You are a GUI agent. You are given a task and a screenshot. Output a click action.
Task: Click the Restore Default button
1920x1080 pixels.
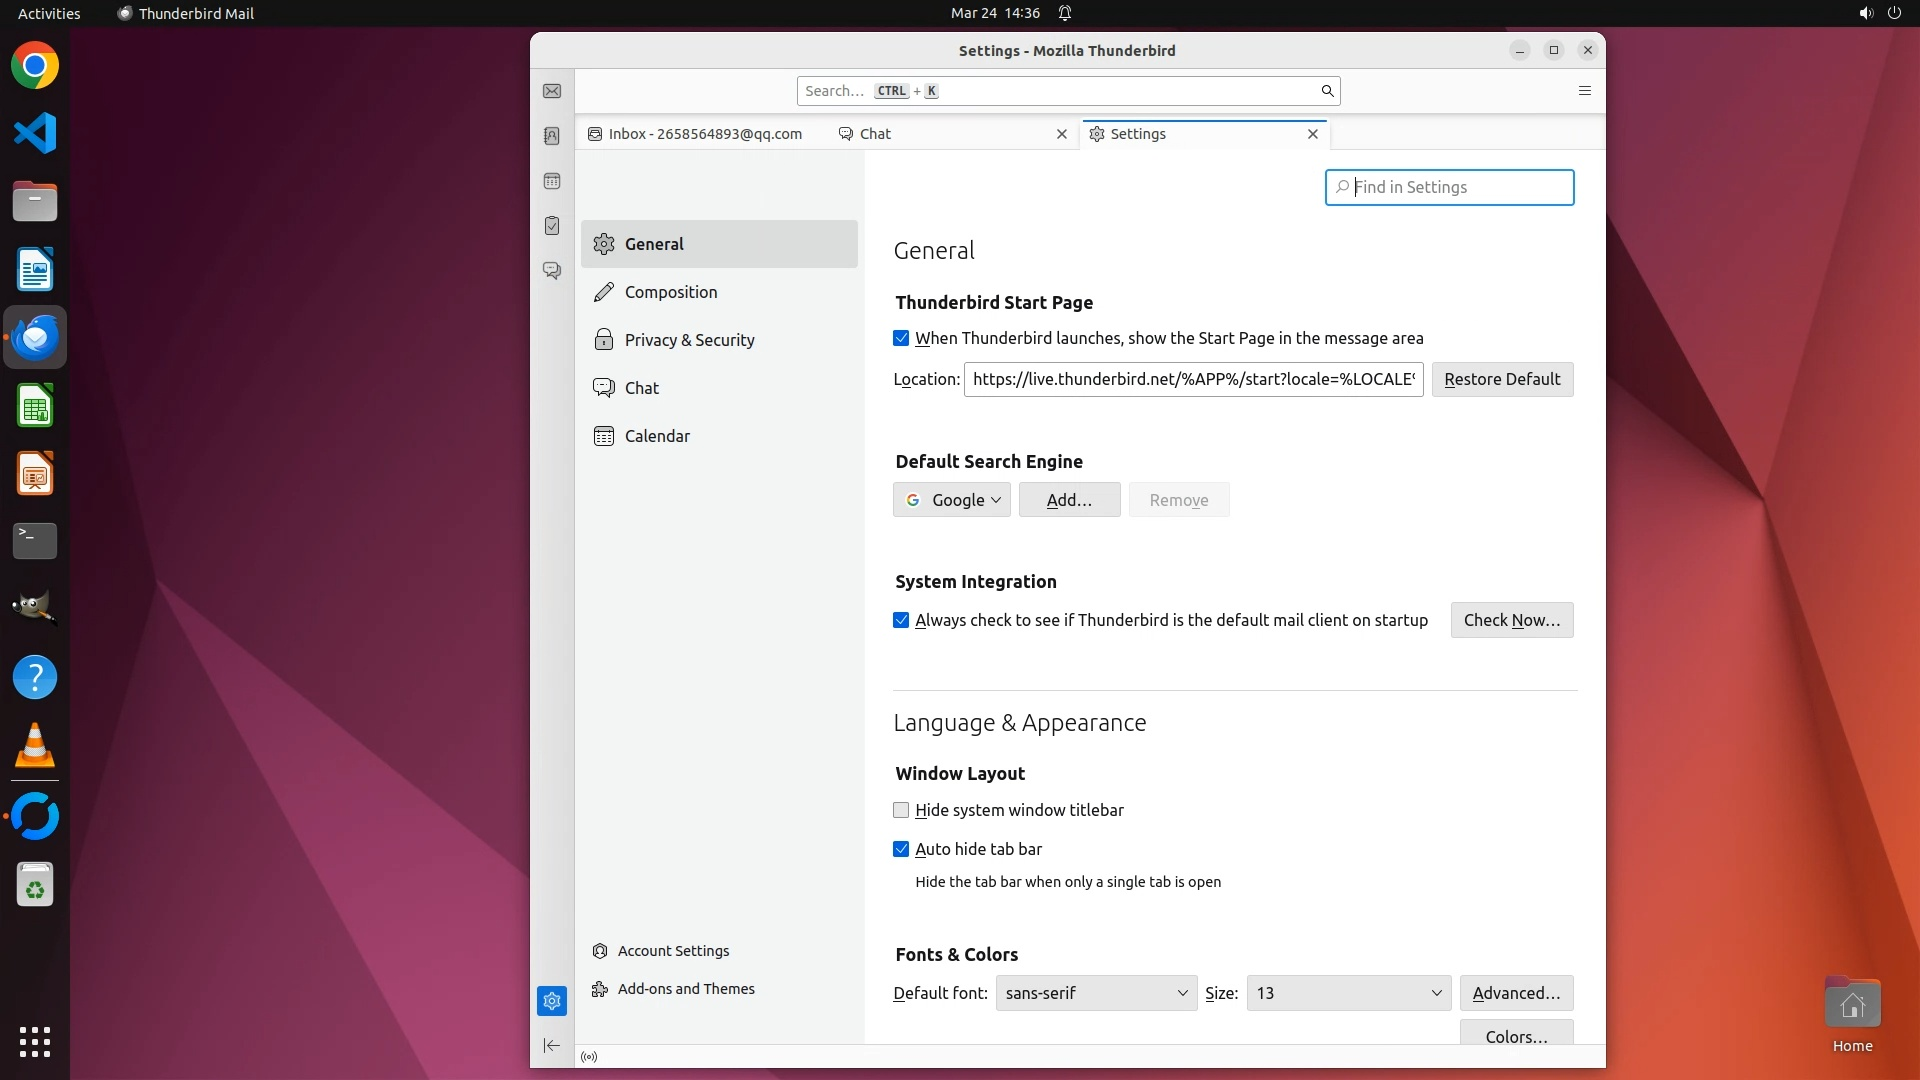(1502, 379)
